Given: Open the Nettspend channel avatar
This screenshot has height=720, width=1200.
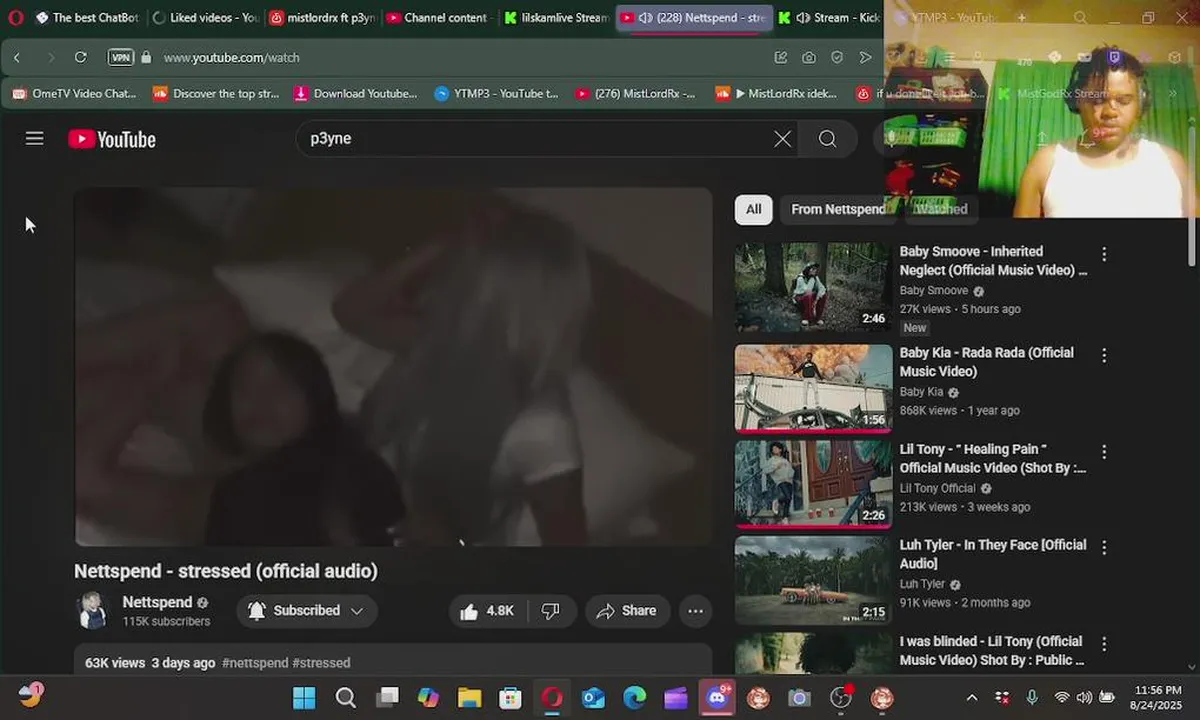Looking at the screenshot, I should click(x=92, y=610).
